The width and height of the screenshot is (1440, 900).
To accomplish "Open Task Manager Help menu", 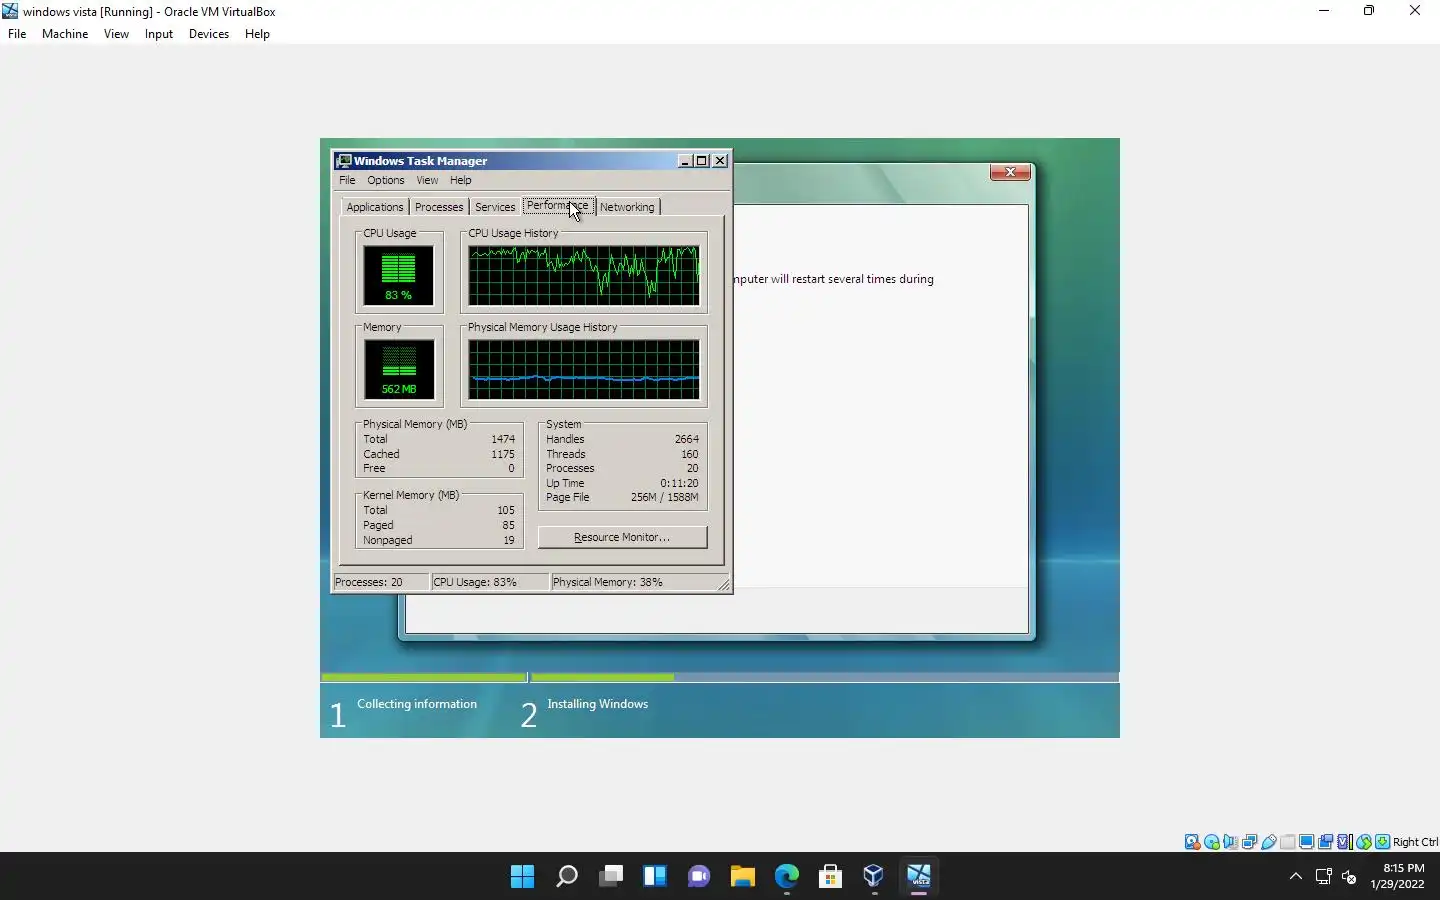I will pos(460,180).
